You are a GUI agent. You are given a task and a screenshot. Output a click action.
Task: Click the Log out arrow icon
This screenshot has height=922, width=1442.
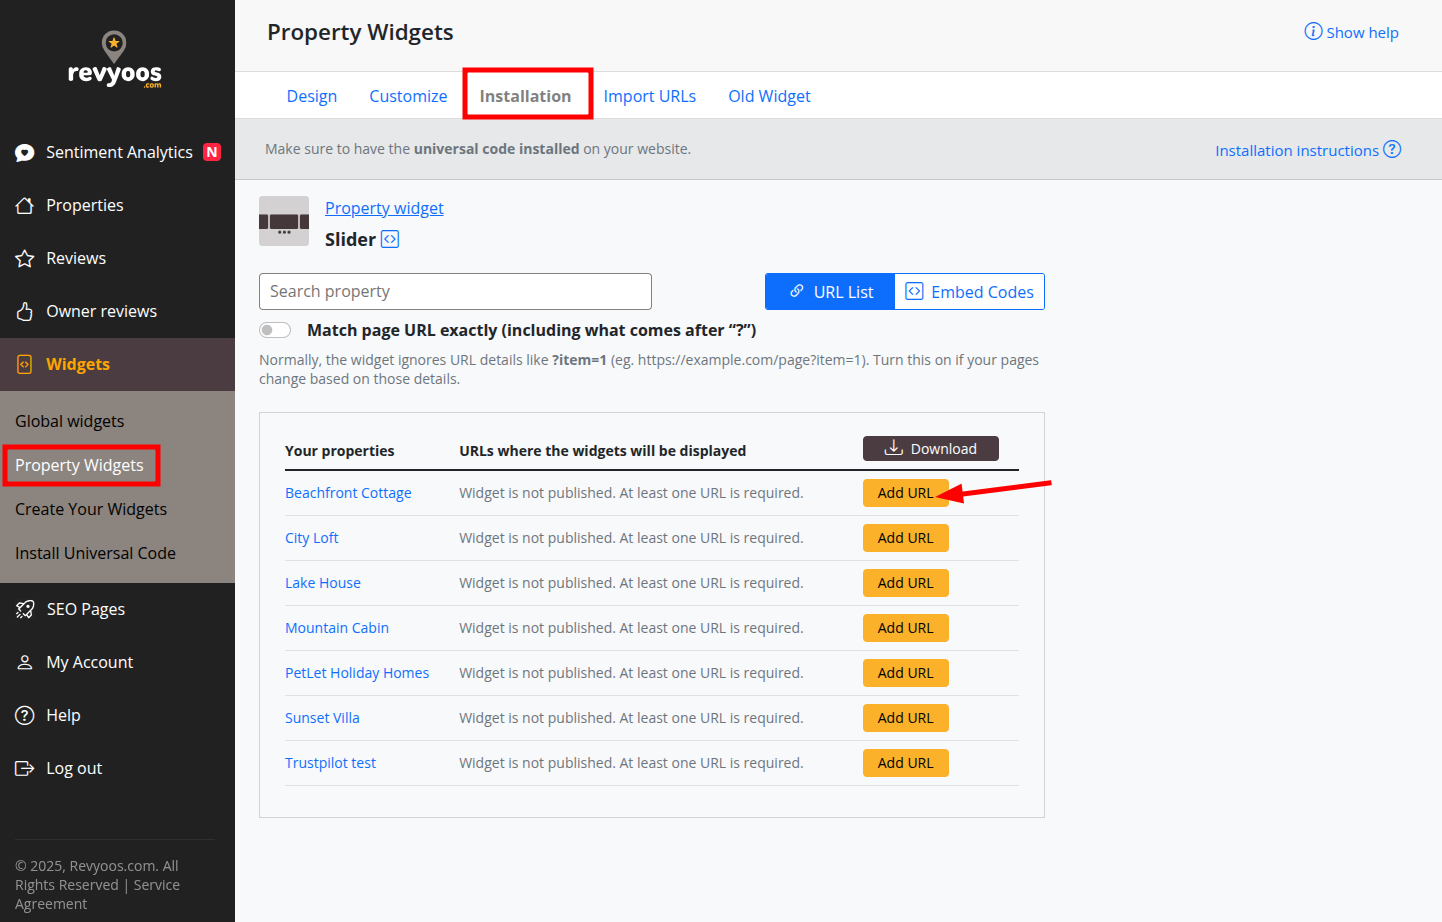[25, 769]
